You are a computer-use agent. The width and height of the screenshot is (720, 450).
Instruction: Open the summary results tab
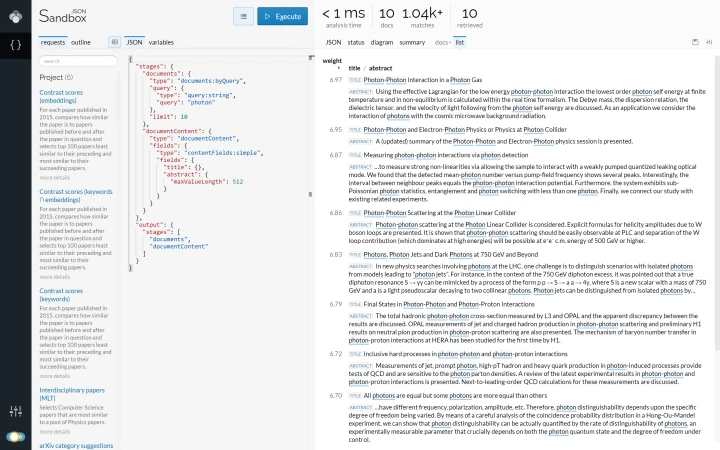[x=412, y=42]
